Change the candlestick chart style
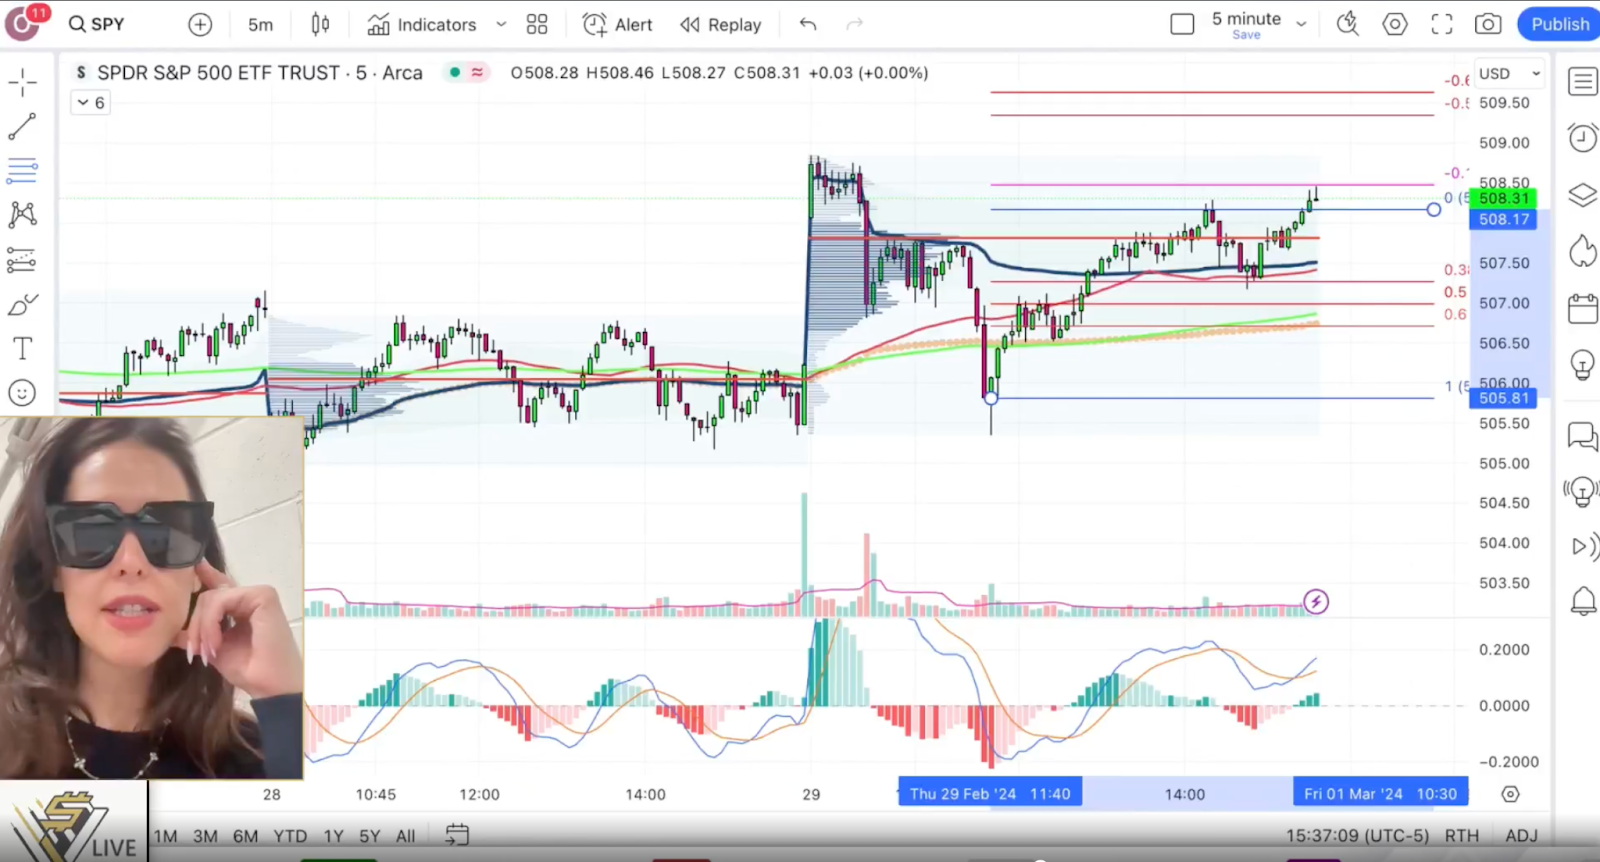This screenshot has width=1600, height=862. click(x=320, y=24)
